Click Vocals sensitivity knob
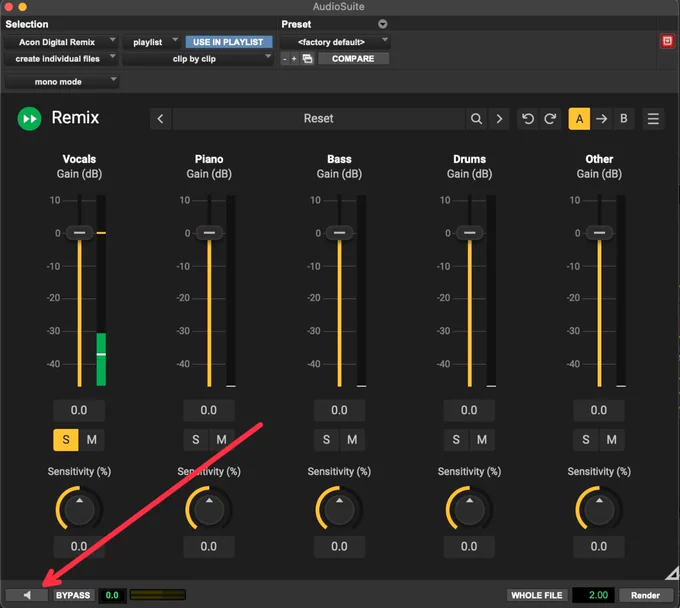The height and width of the screenshot is (608, 680). click(x=79, y=508)
